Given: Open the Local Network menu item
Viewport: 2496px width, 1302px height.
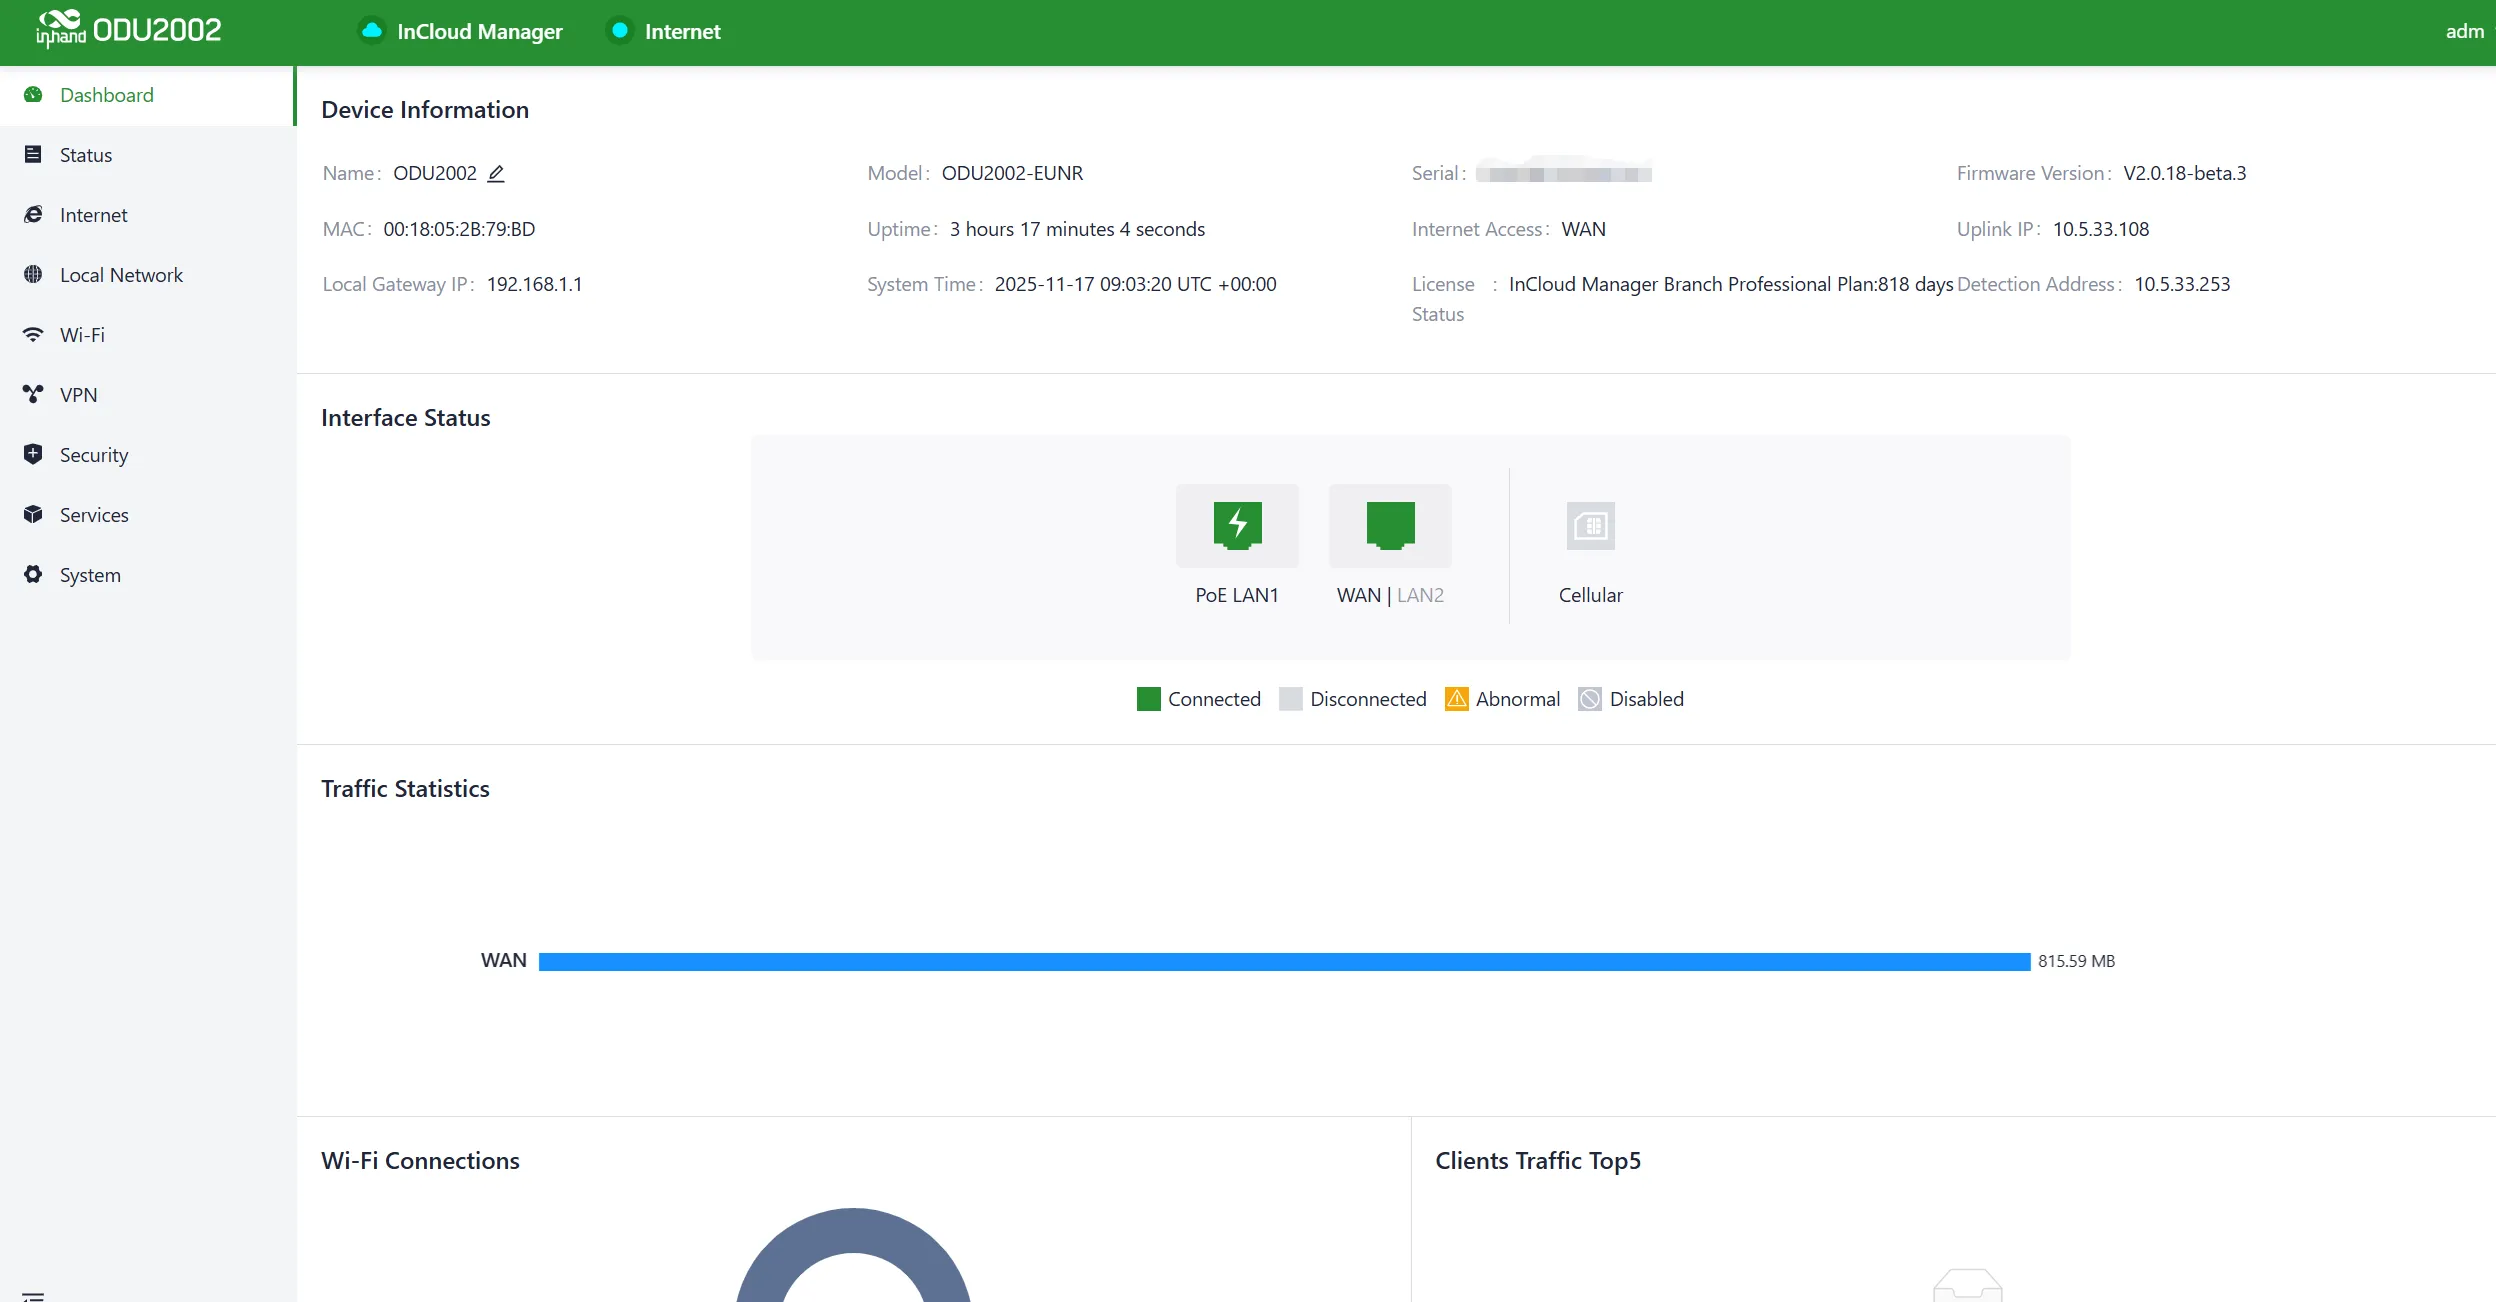Looking at the screenshot, I should point(147,275).
